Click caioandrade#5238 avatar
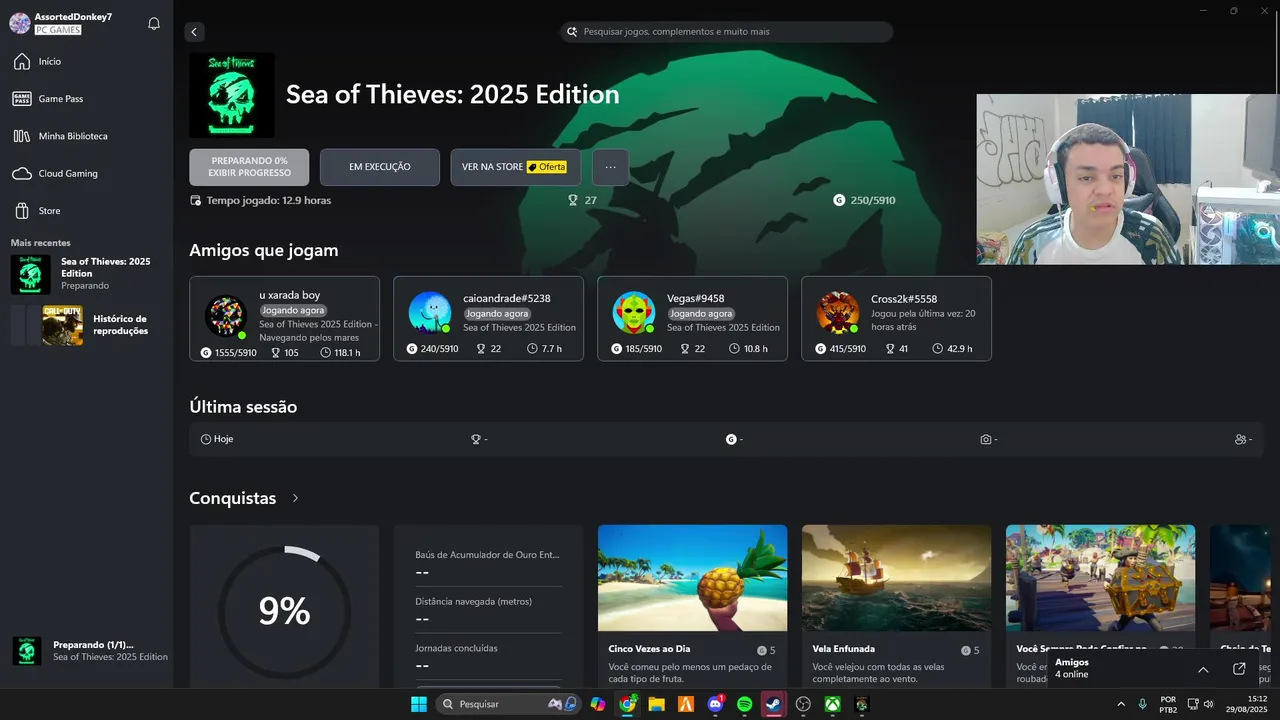This screenshot has height=720, width=1280. (x=430, y=313)
